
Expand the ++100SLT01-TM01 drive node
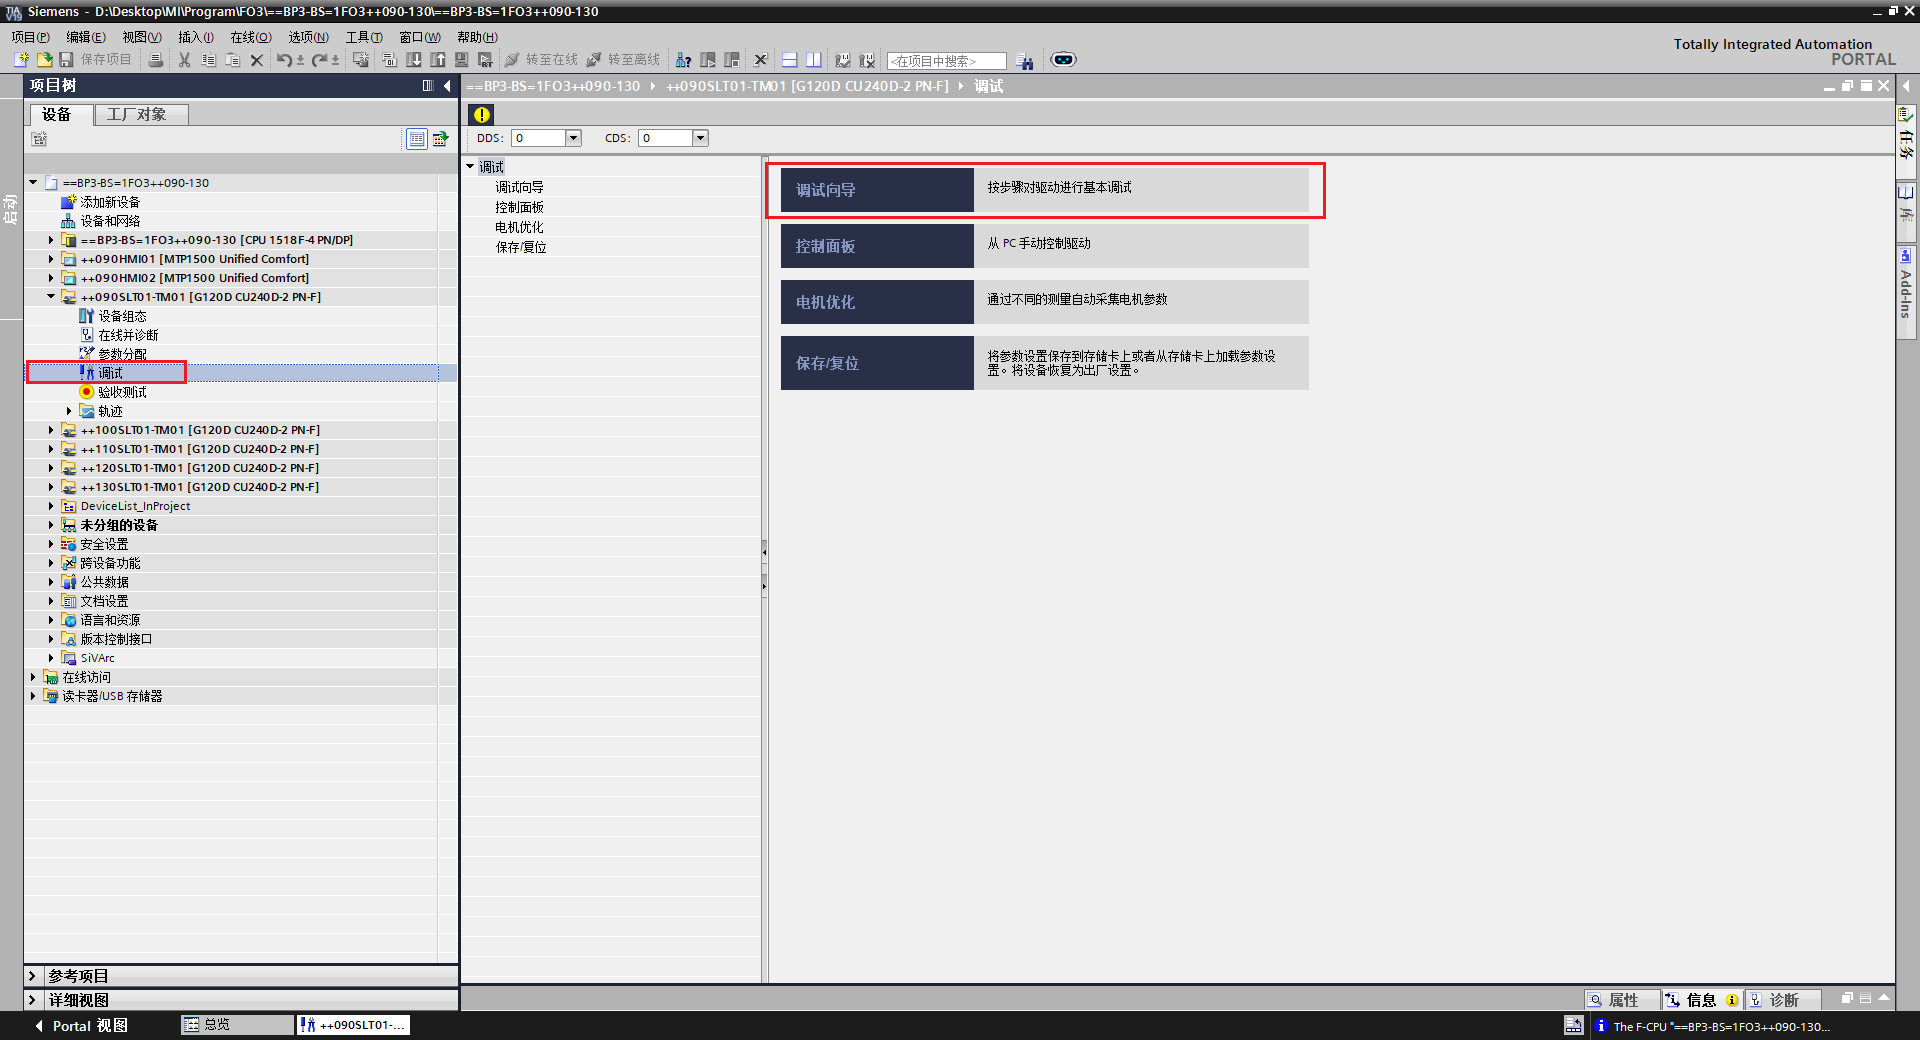point(51,430)
